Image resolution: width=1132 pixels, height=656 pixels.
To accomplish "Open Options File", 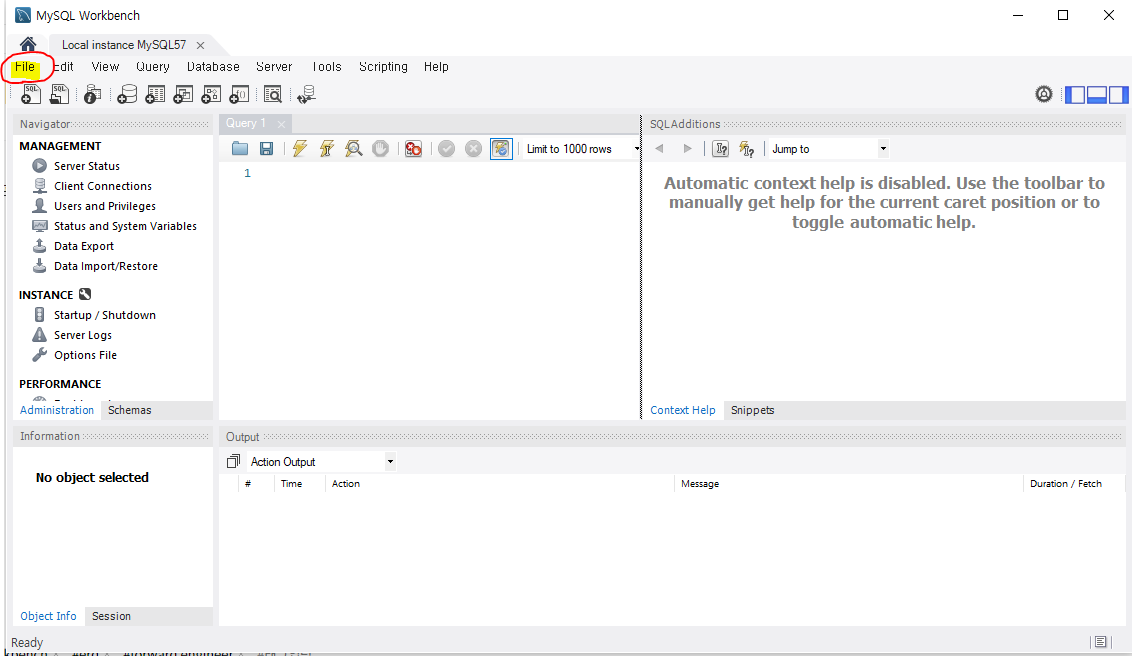I will tap(85, 355).
